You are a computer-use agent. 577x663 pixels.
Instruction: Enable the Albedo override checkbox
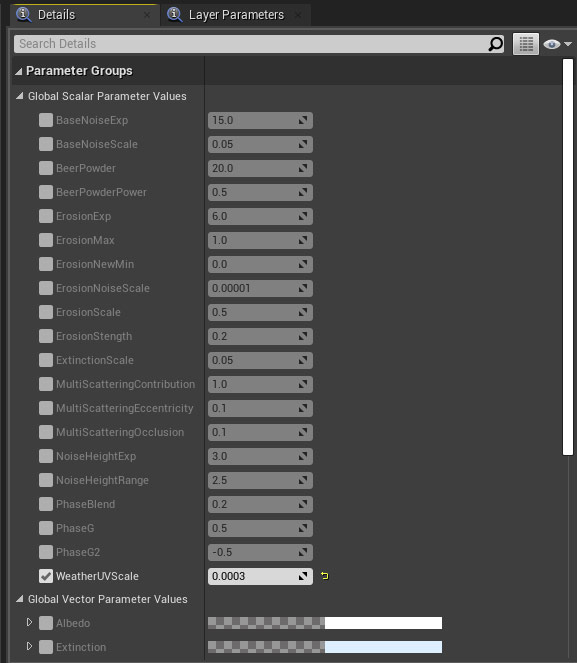point(46,623)
